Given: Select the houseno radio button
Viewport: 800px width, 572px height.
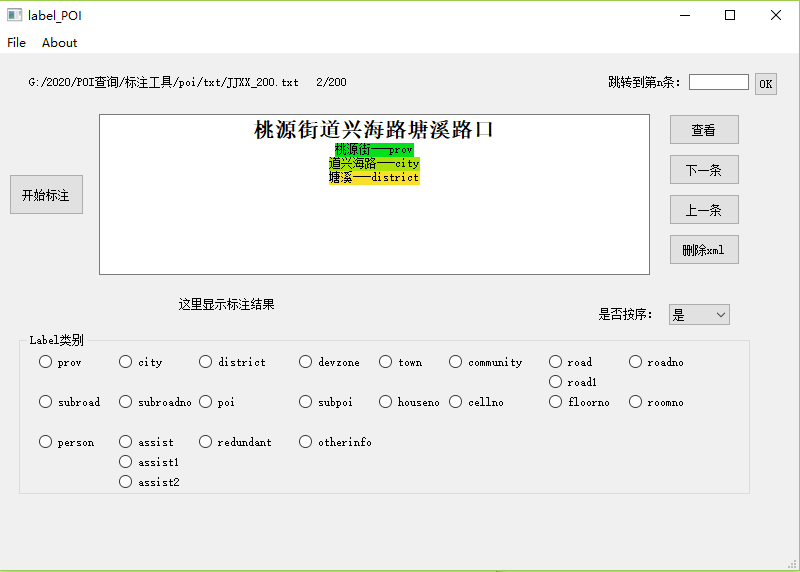Looking at the screenshot, I should tap(409, 402).
